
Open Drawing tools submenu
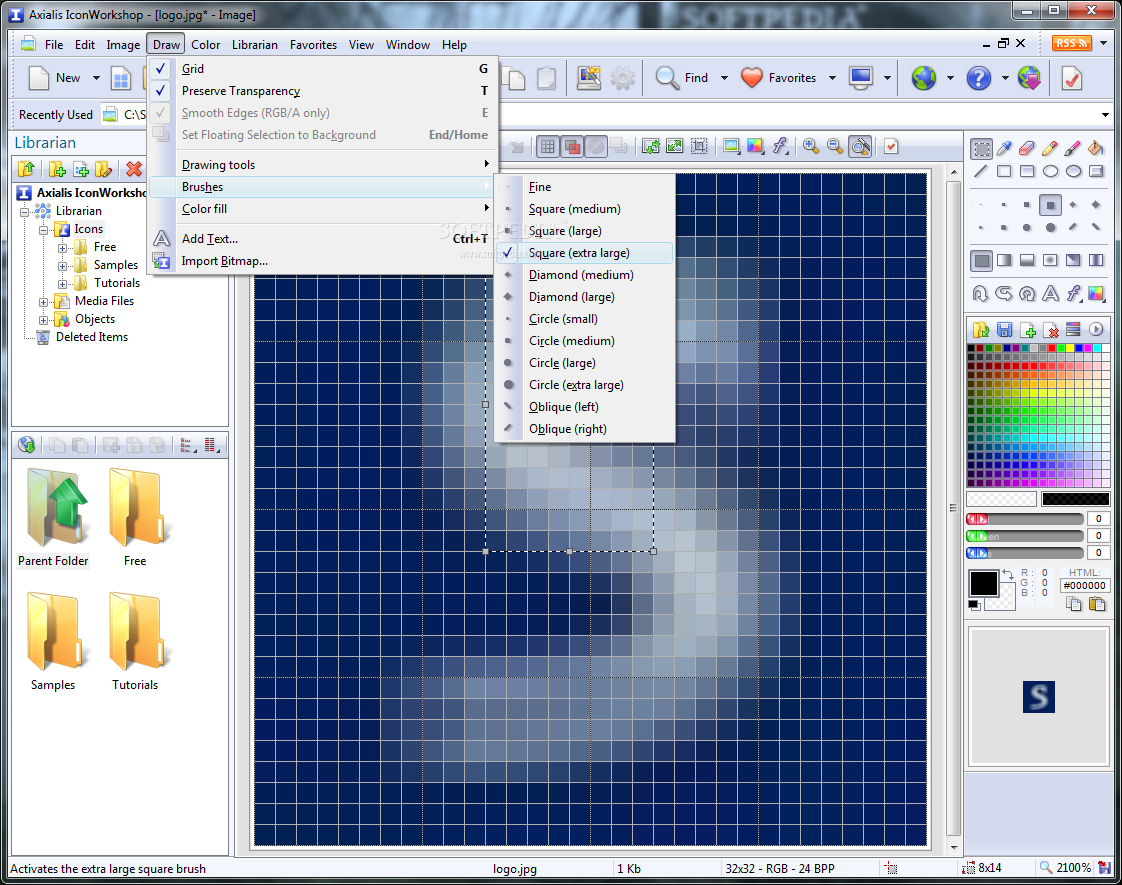click(x=321, y=165)
